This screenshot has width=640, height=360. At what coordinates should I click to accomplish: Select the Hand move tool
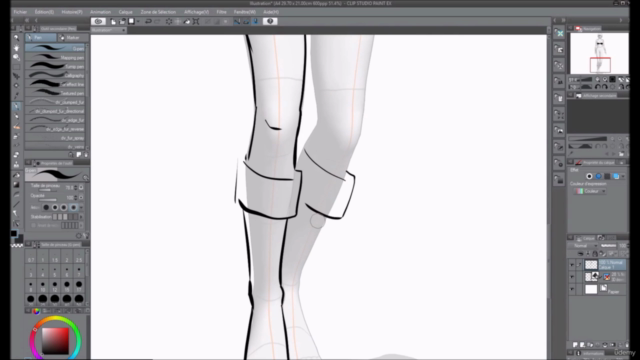click(16, 48)
